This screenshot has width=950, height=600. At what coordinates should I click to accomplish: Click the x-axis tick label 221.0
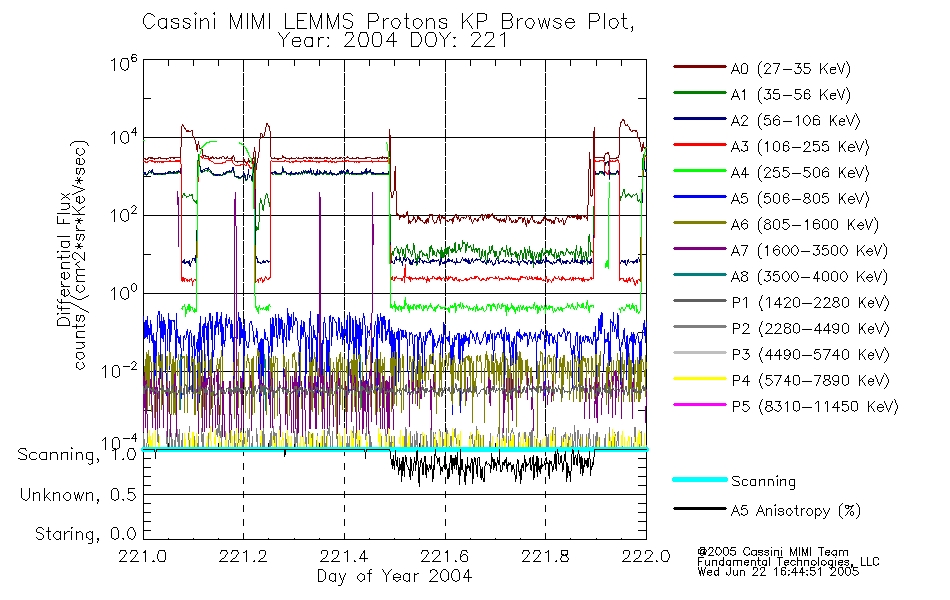coord(143,556)
